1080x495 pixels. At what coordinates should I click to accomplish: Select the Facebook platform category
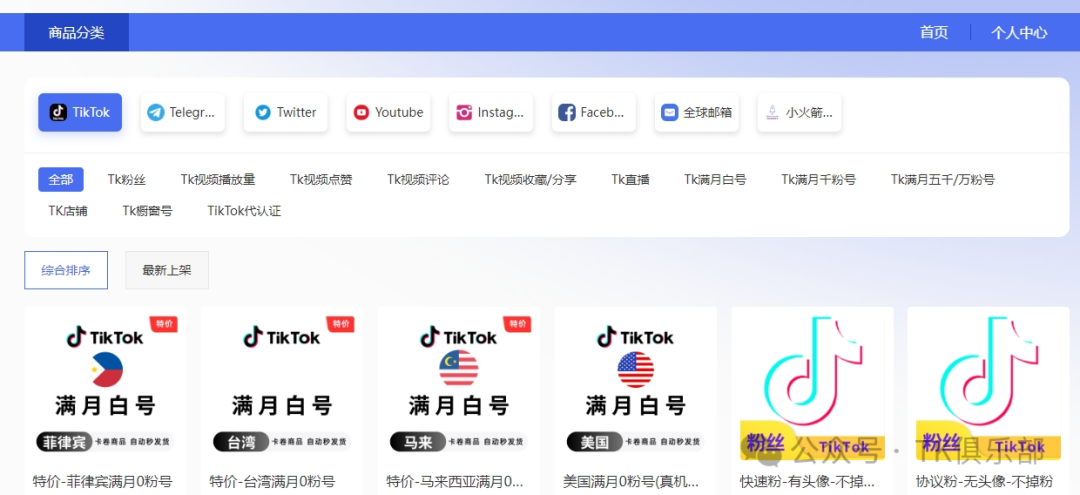tap(594, 112)
